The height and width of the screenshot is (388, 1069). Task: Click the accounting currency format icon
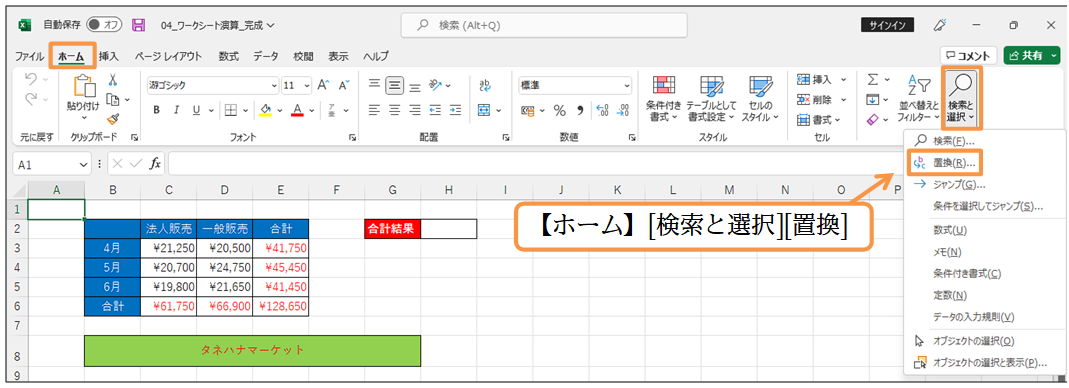coord(527,110)
